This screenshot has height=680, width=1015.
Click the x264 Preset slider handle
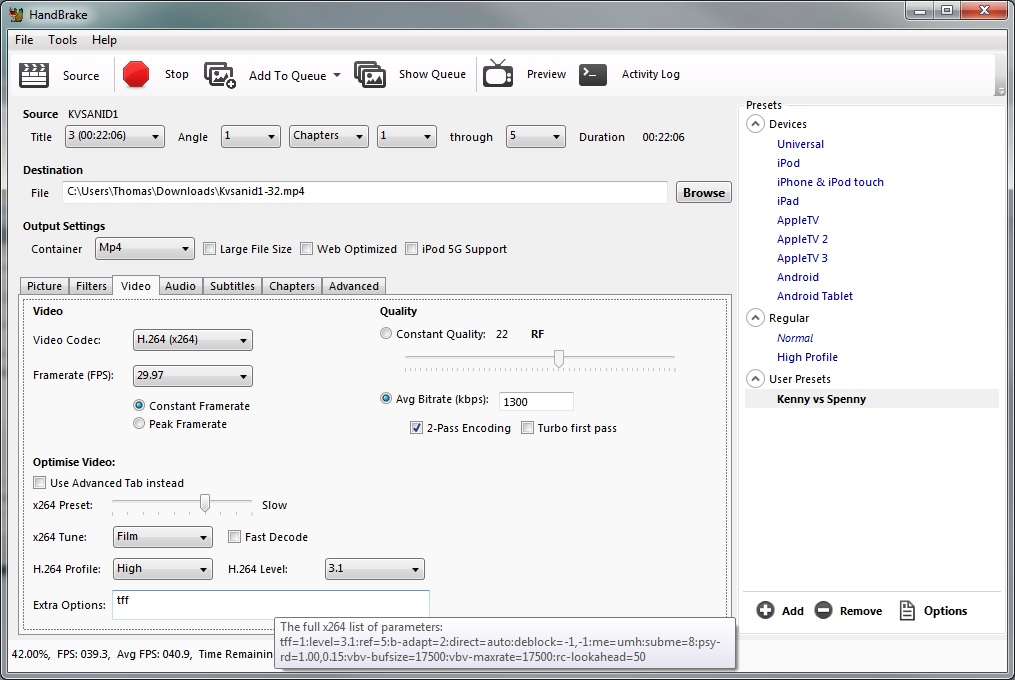coord(205,503)
